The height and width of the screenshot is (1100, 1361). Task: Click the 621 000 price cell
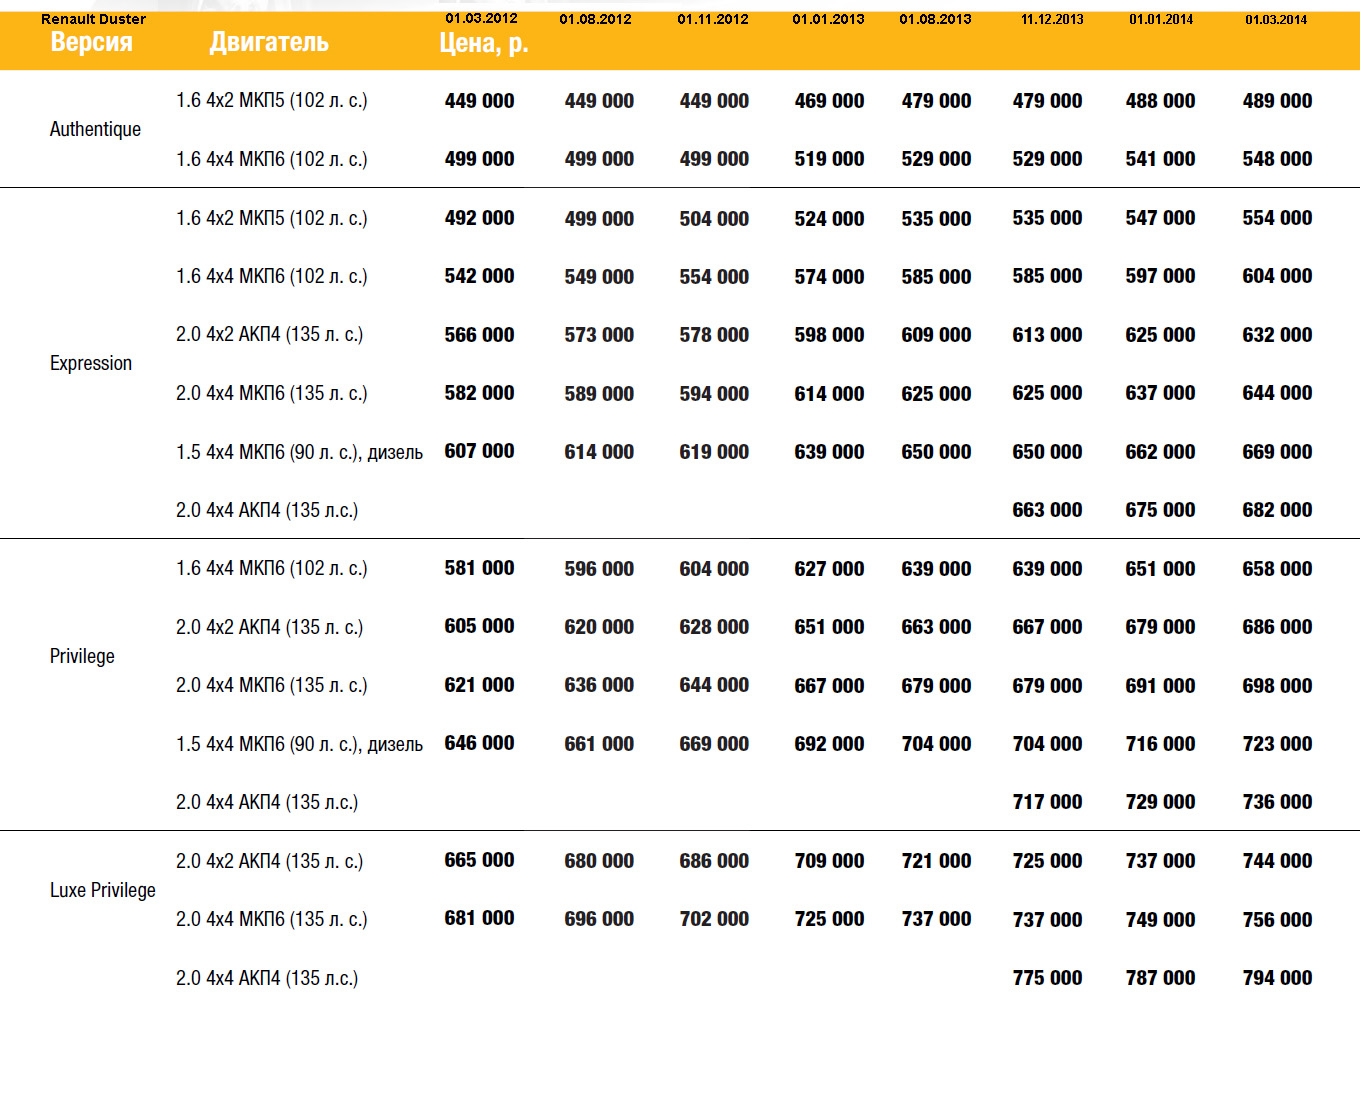click(x=479, y=685)
